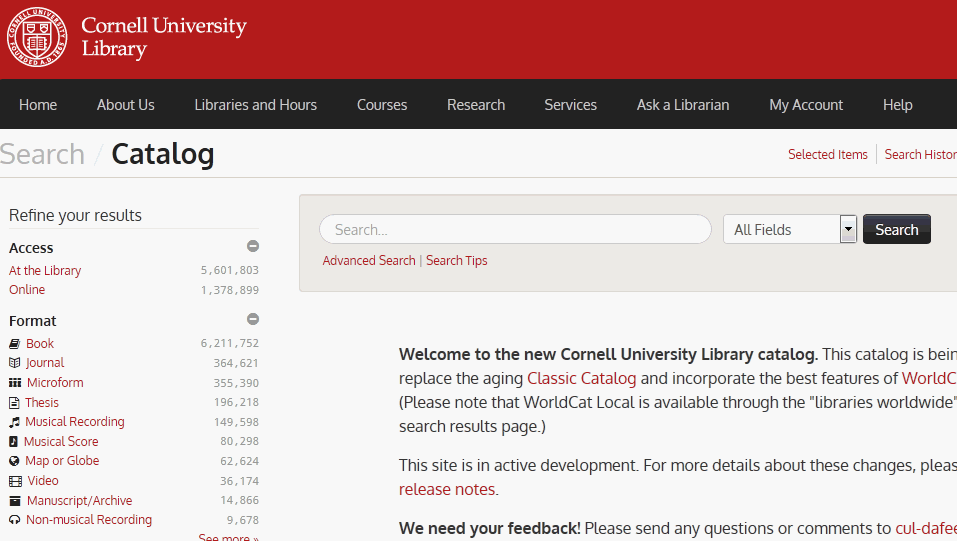Click the 364,621 Journal count
Image resolution: width=957 pixels, height=541 pixels.
coord(236,363)
